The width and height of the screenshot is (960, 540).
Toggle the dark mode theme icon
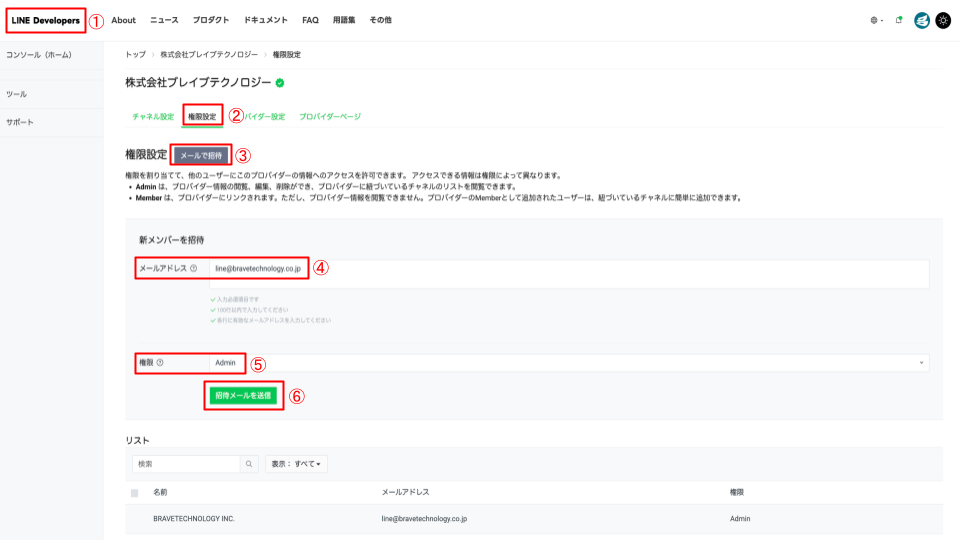coord(943,20)
